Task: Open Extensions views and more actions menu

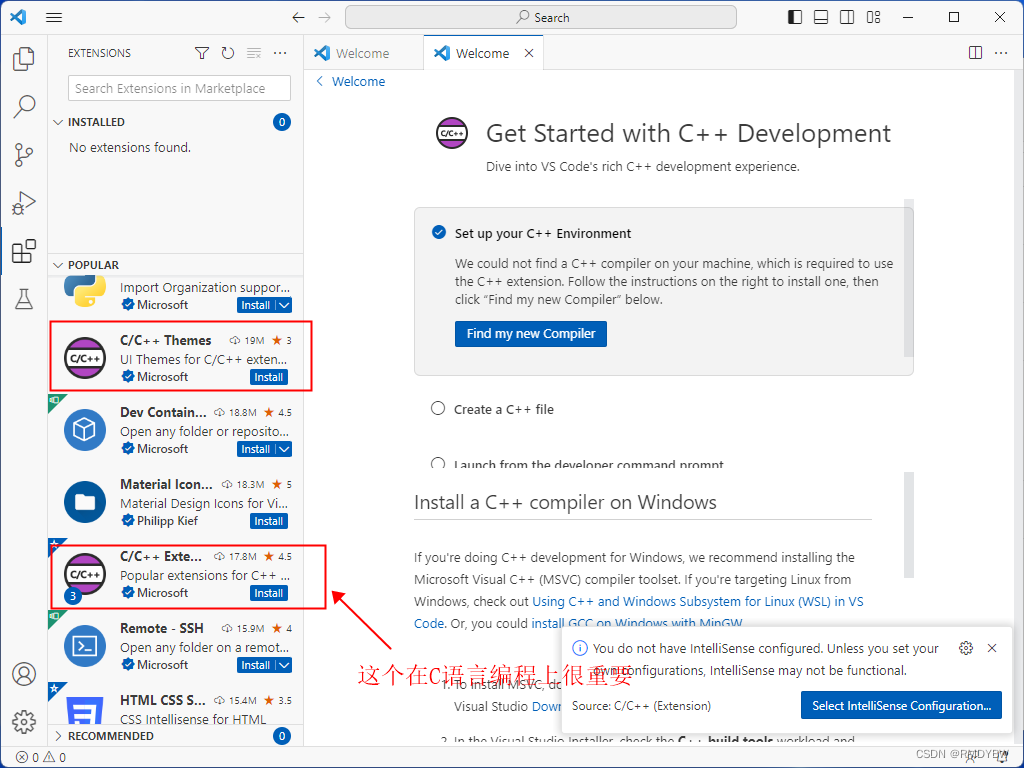Action: pyautogui.click(x=280, y=54)
